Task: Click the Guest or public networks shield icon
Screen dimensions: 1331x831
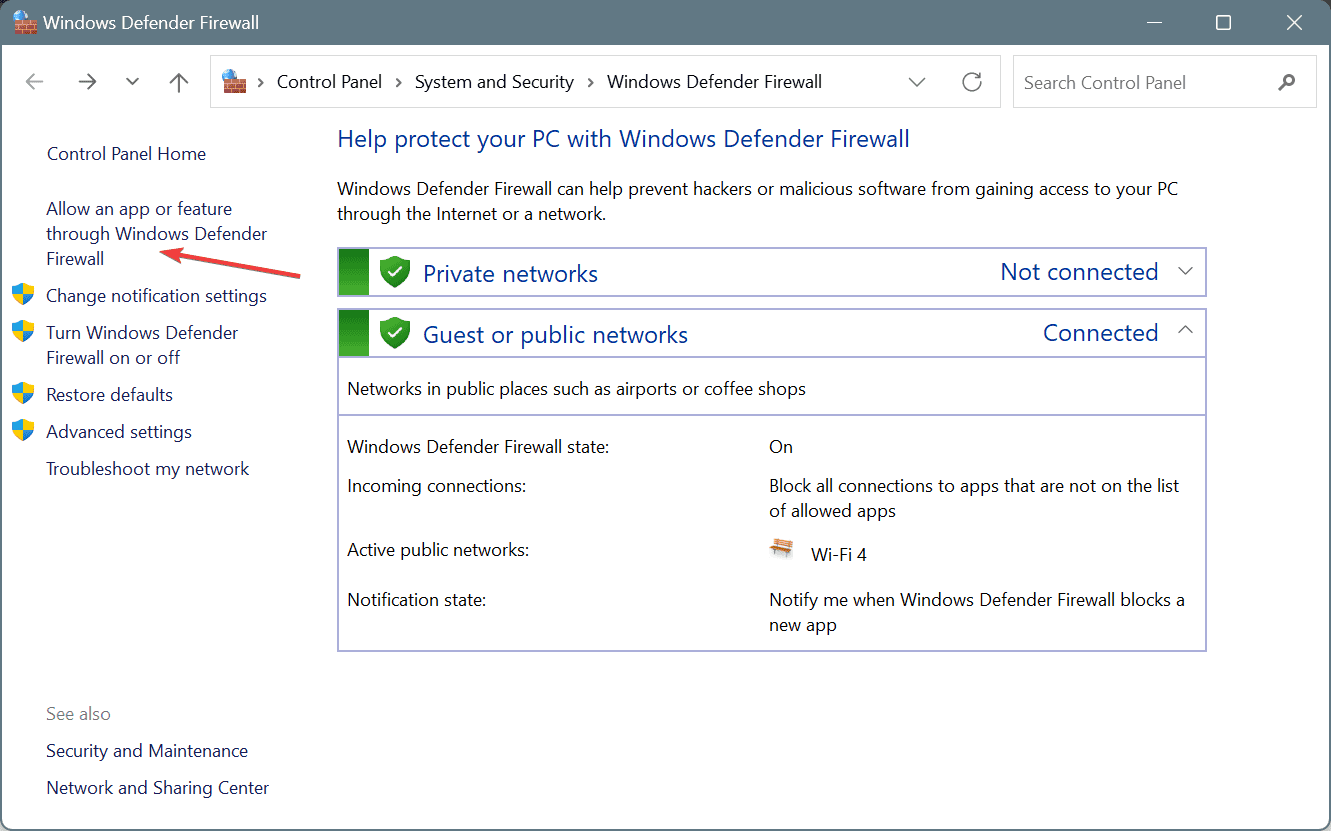Action: coord(396,333)
